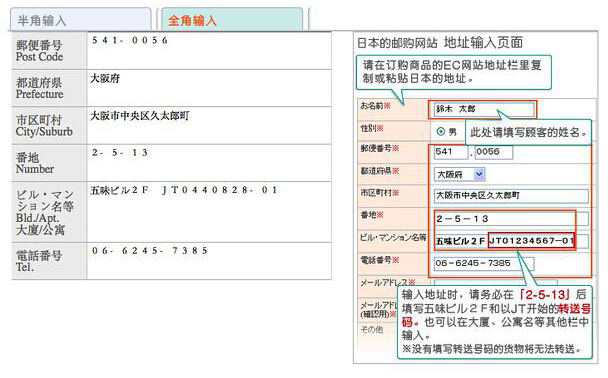608x378 pixels.
Task: Select the 男 gender radio button
Action: pyautogui.click(x=440, y=132)
